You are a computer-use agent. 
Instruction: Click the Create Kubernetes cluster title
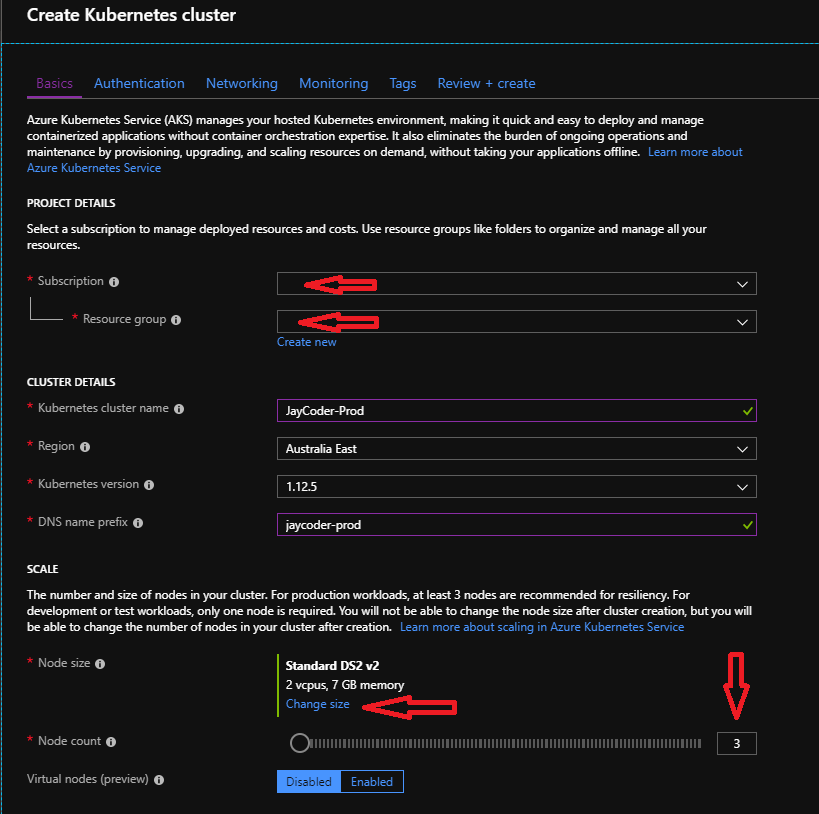pos(131,15)
